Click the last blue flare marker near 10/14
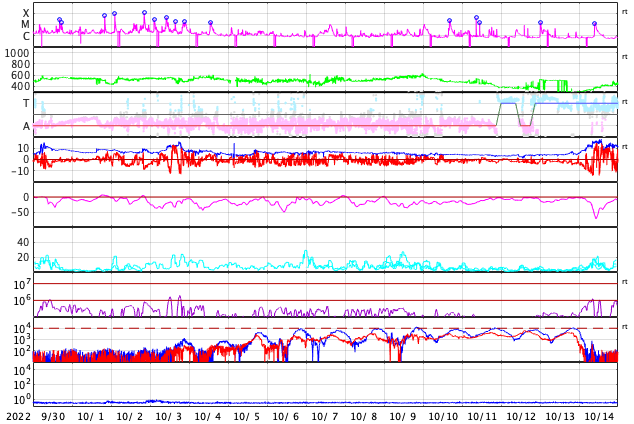The image size is (634, 424). tap(594, 23)
